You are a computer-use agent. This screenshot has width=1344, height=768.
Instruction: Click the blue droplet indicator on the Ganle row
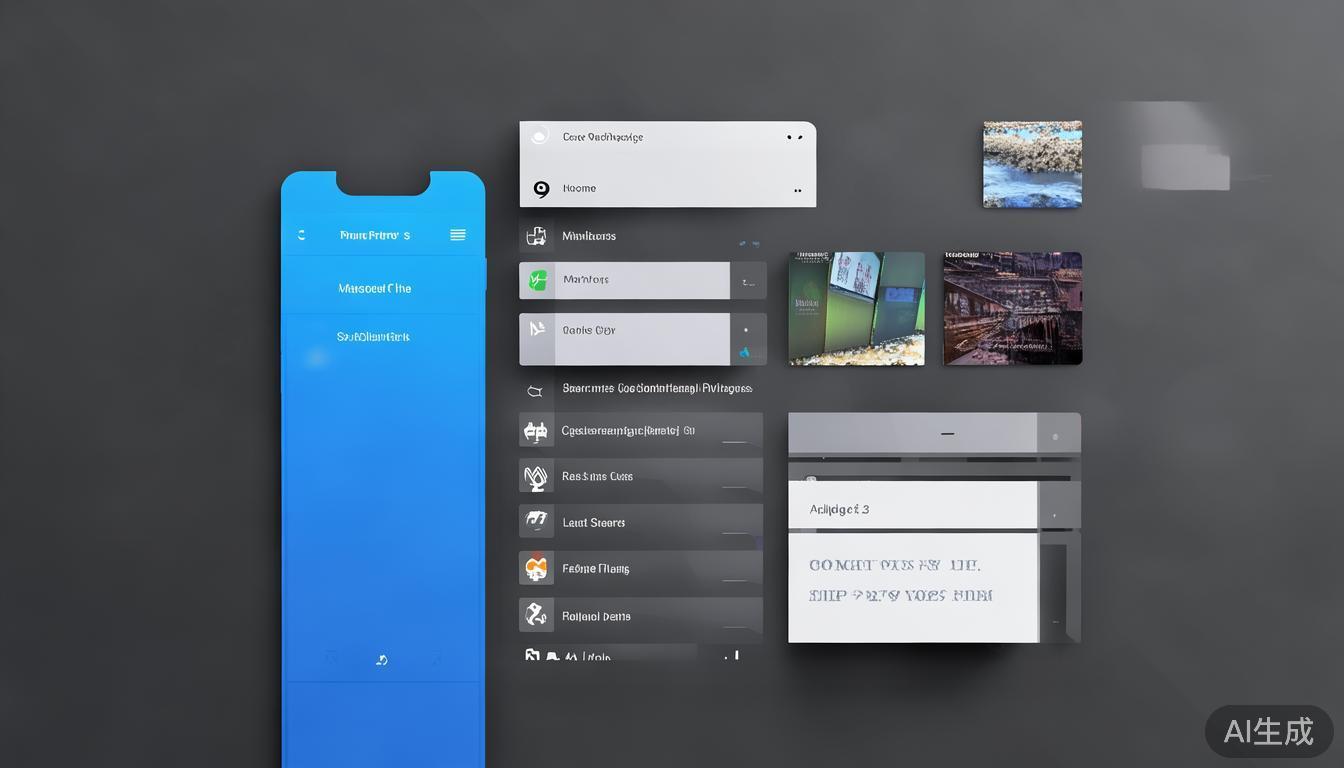click(x=745, y=352)
